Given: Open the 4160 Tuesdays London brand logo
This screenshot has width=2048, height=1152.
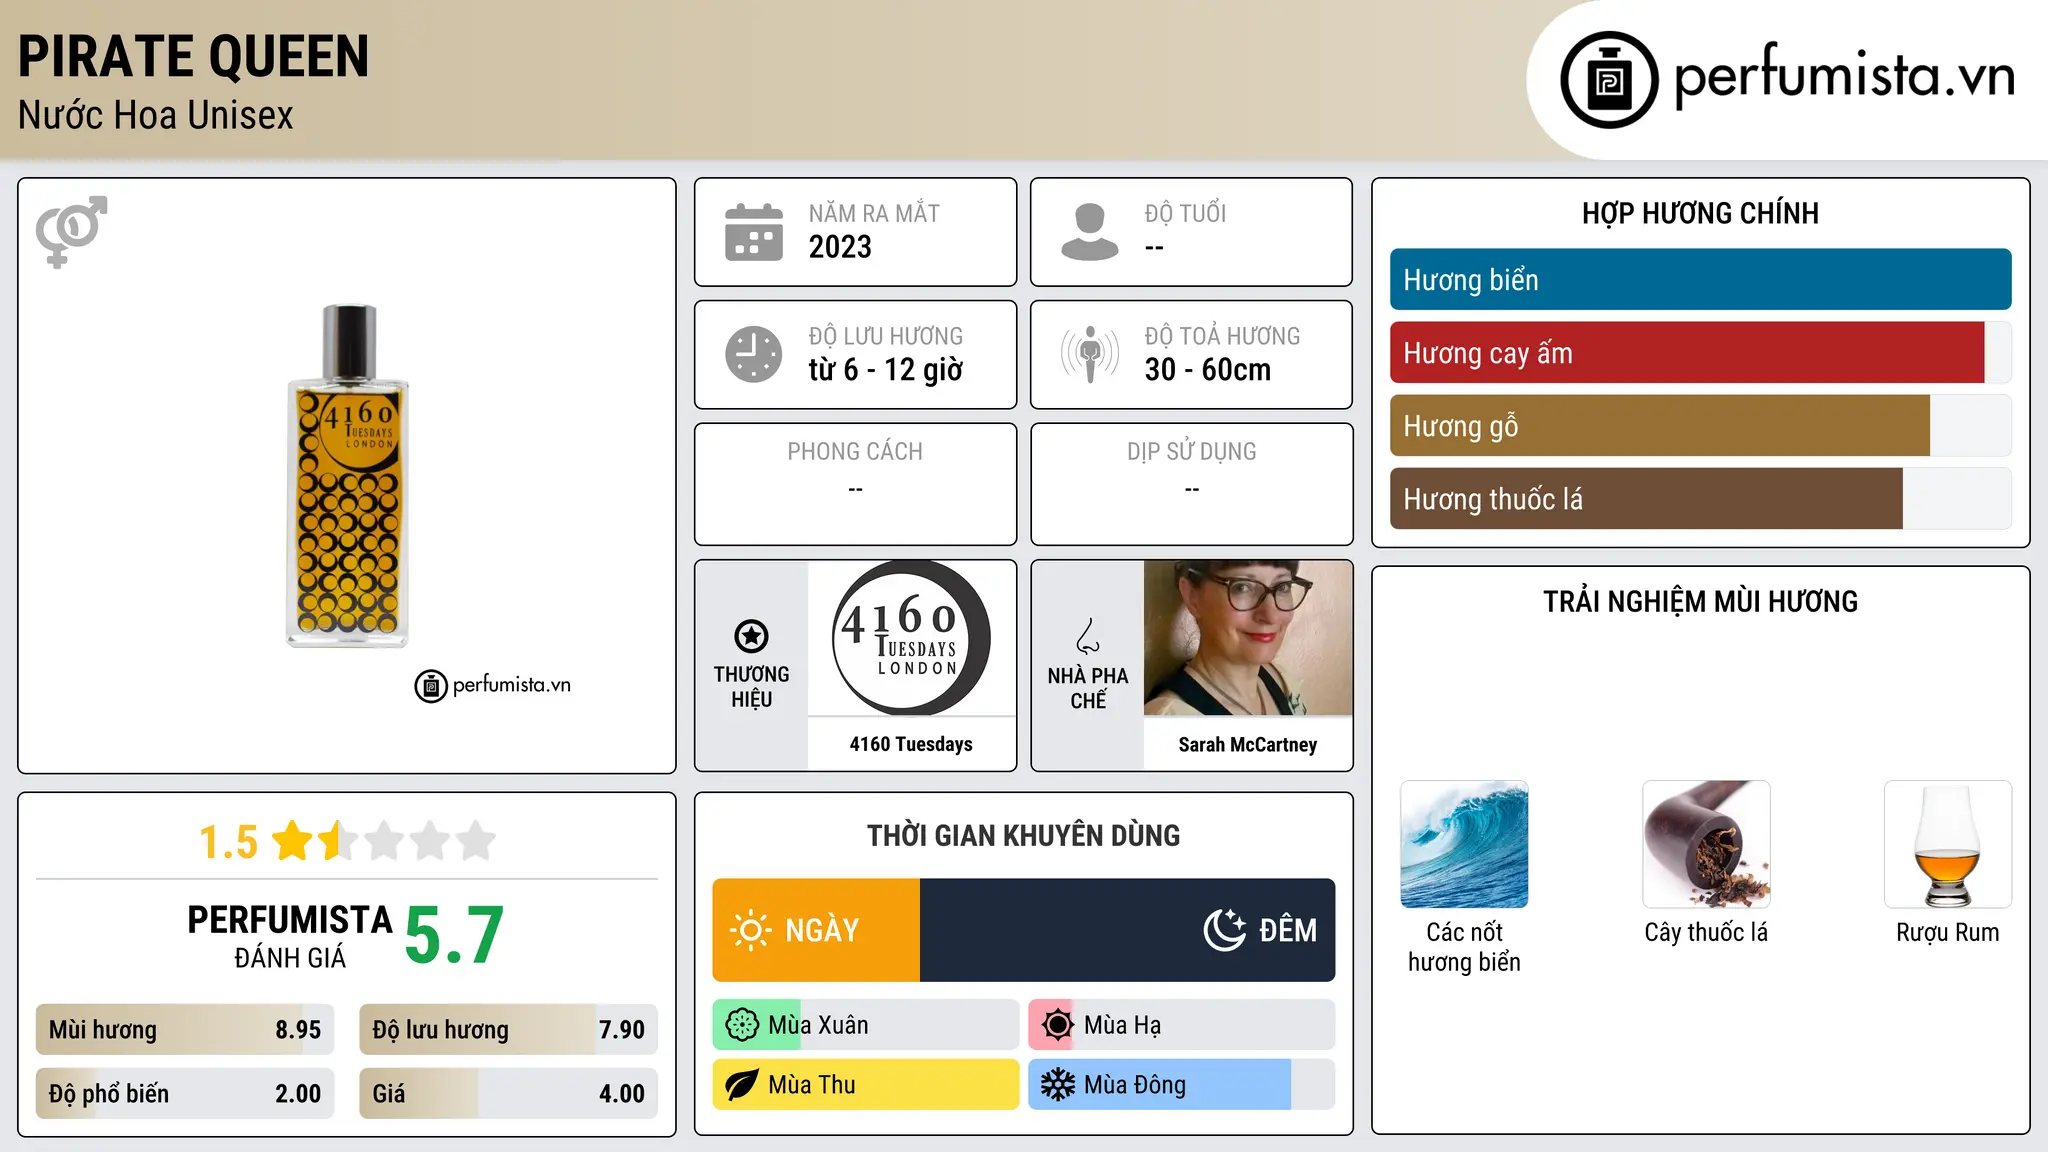Looking at the screenshot, I should [x=911, y=638].
